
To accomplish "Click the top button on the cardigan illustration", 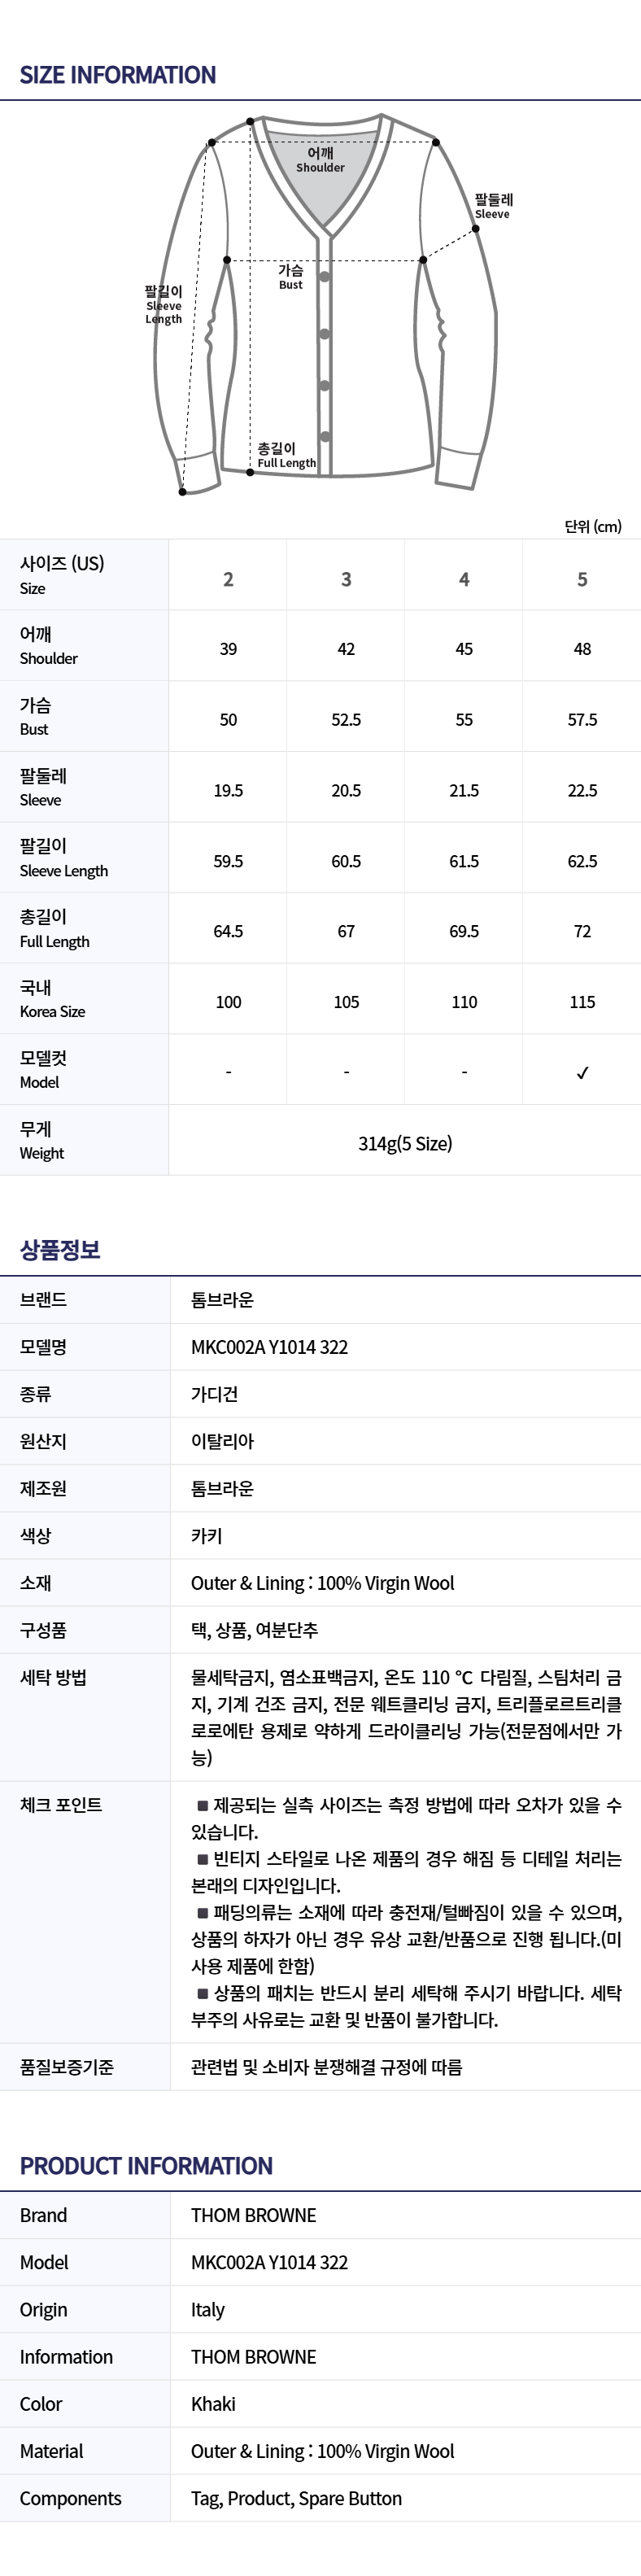I will pyautogui.click(x=324, y=277).
